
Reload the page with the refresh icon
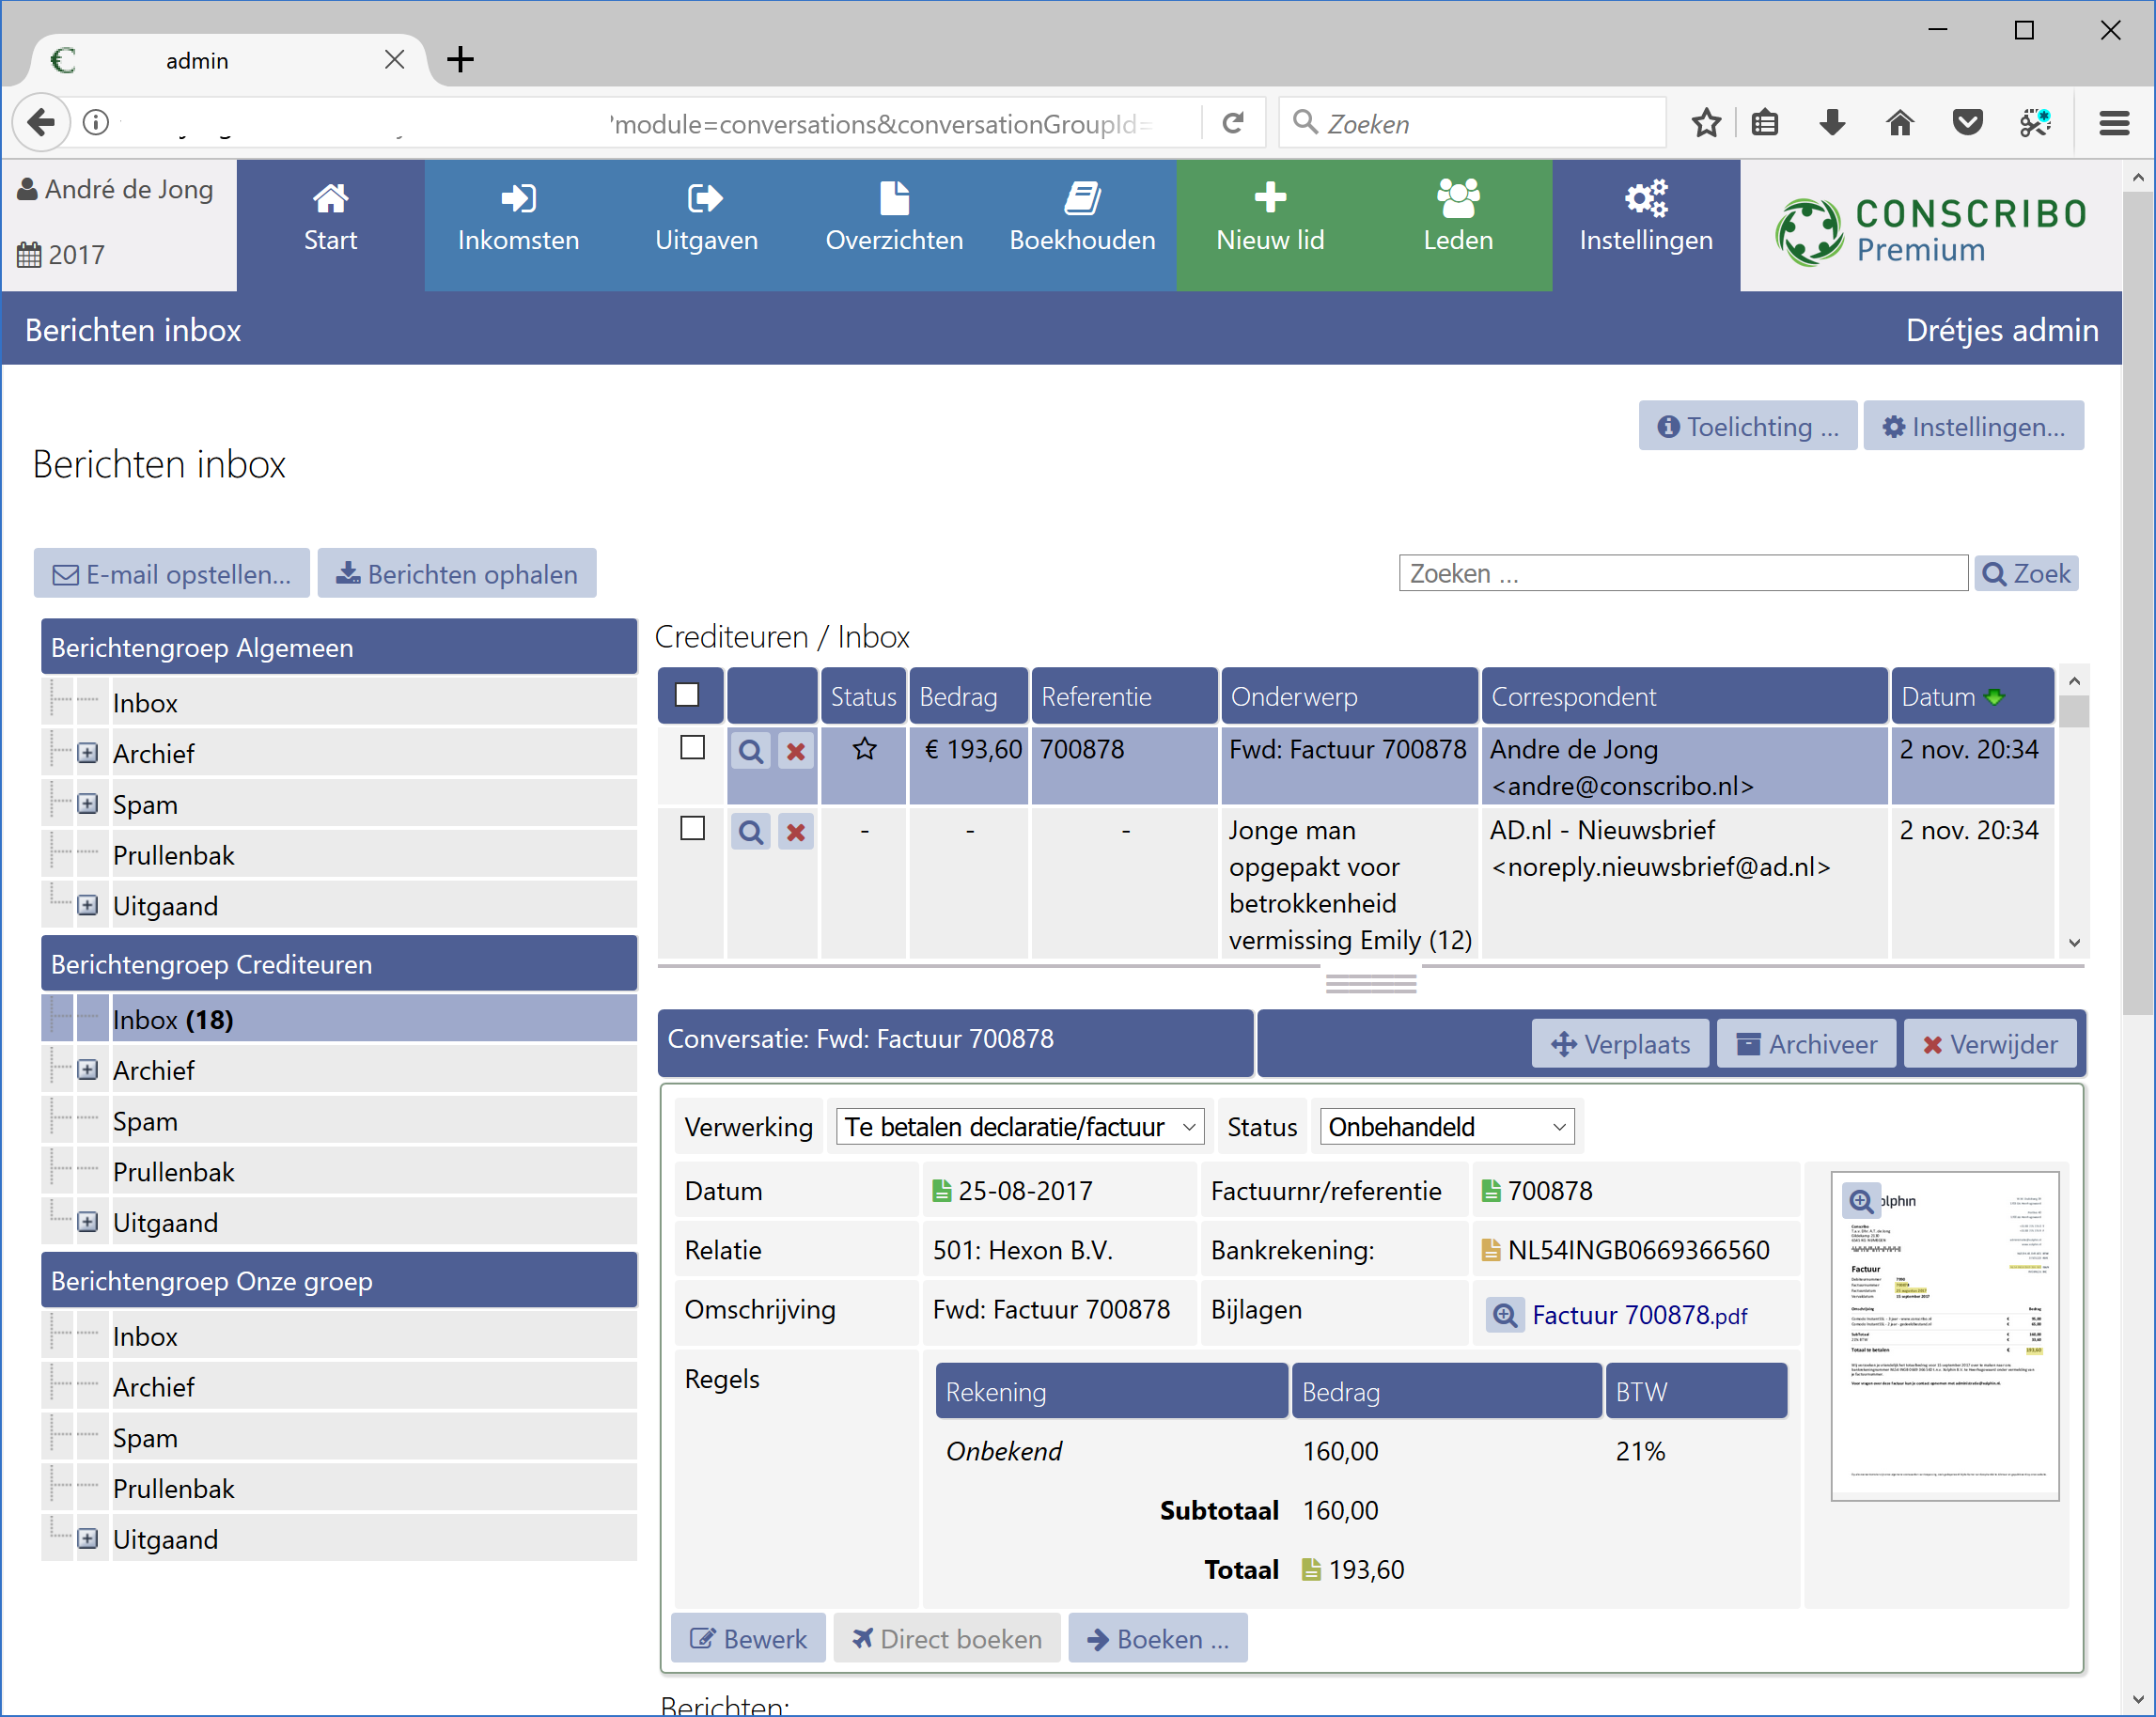(1234, 123)
